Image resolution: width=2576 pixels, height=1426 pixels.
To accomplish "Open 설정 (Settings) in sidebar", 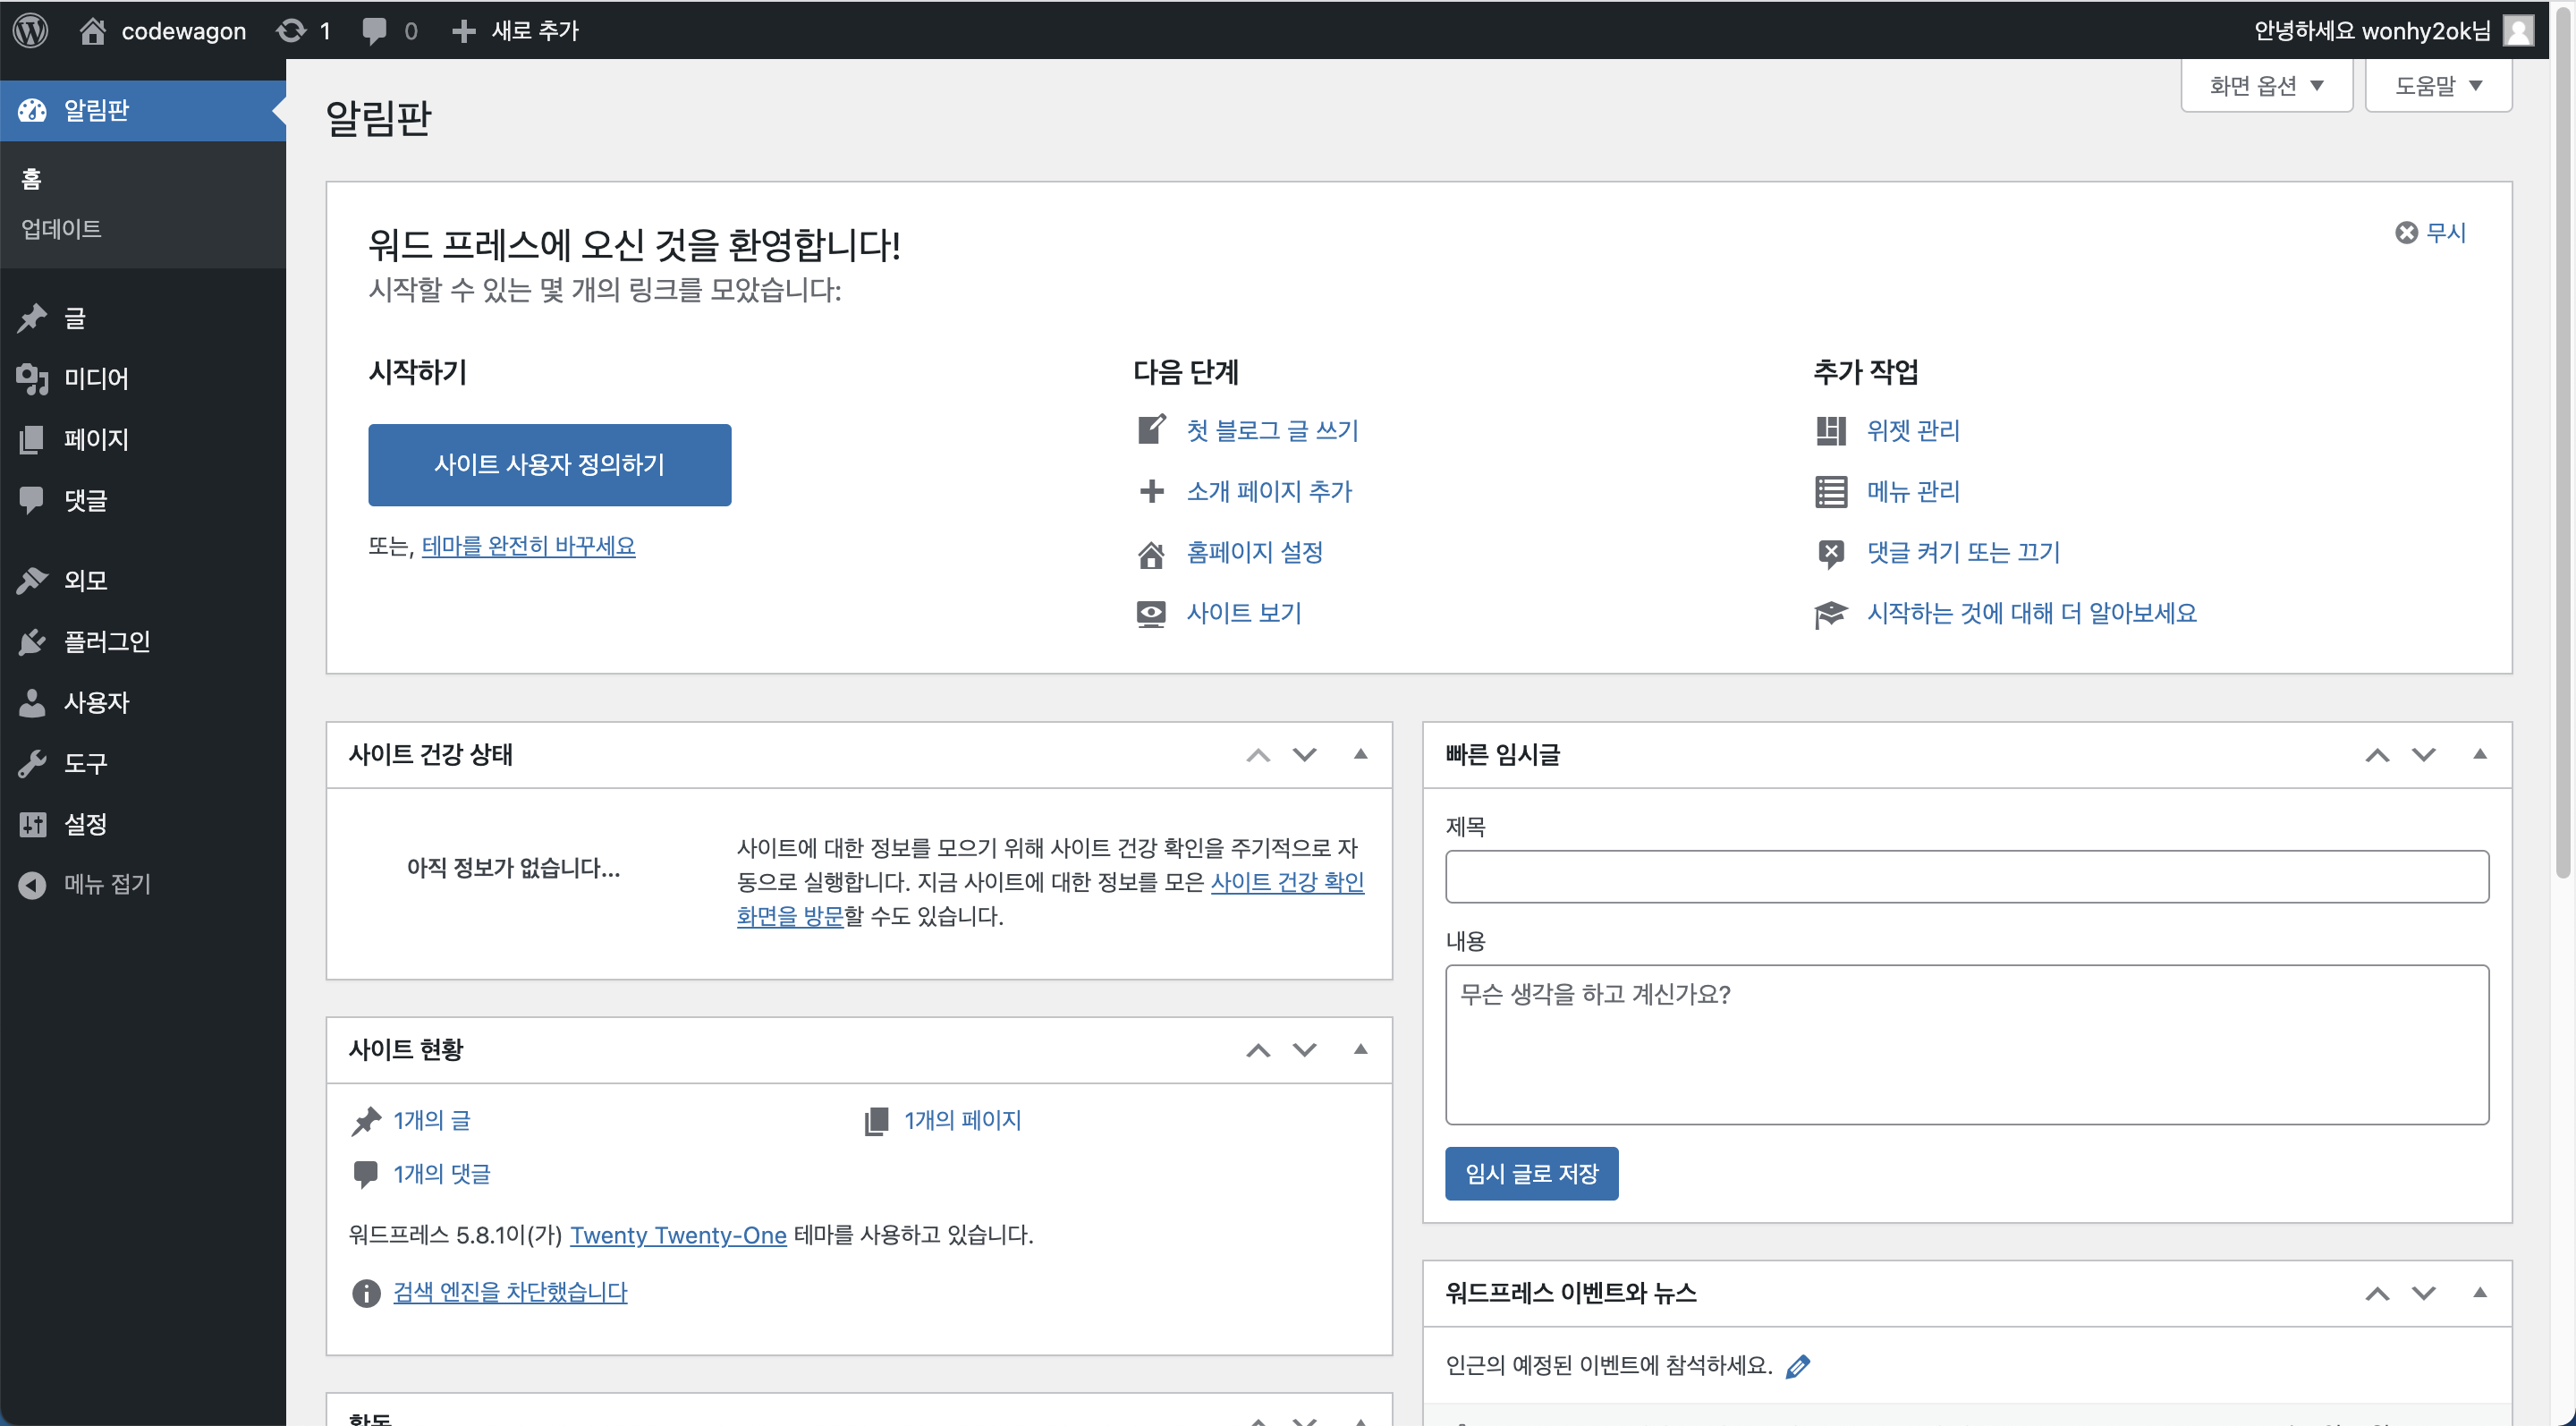I will (85, 824).
